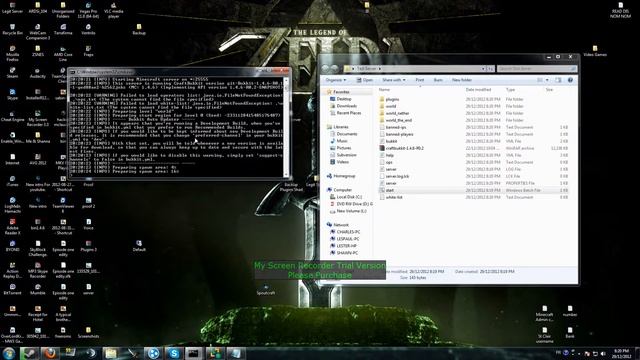Viewport: 640px width, 360px height.
Task: Launch Mumble from desktop
Action: [x=38, y=289]
